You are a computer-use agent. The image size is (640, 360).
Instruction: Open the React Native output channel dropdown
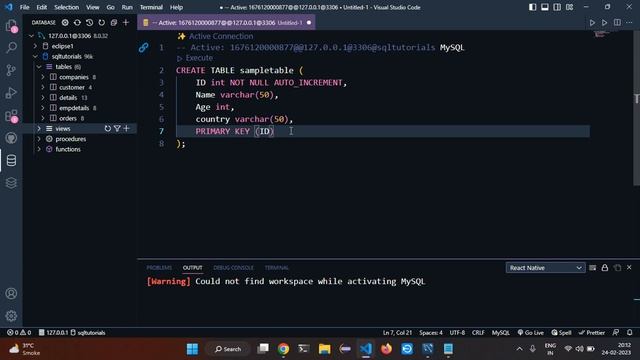[545, 268]
